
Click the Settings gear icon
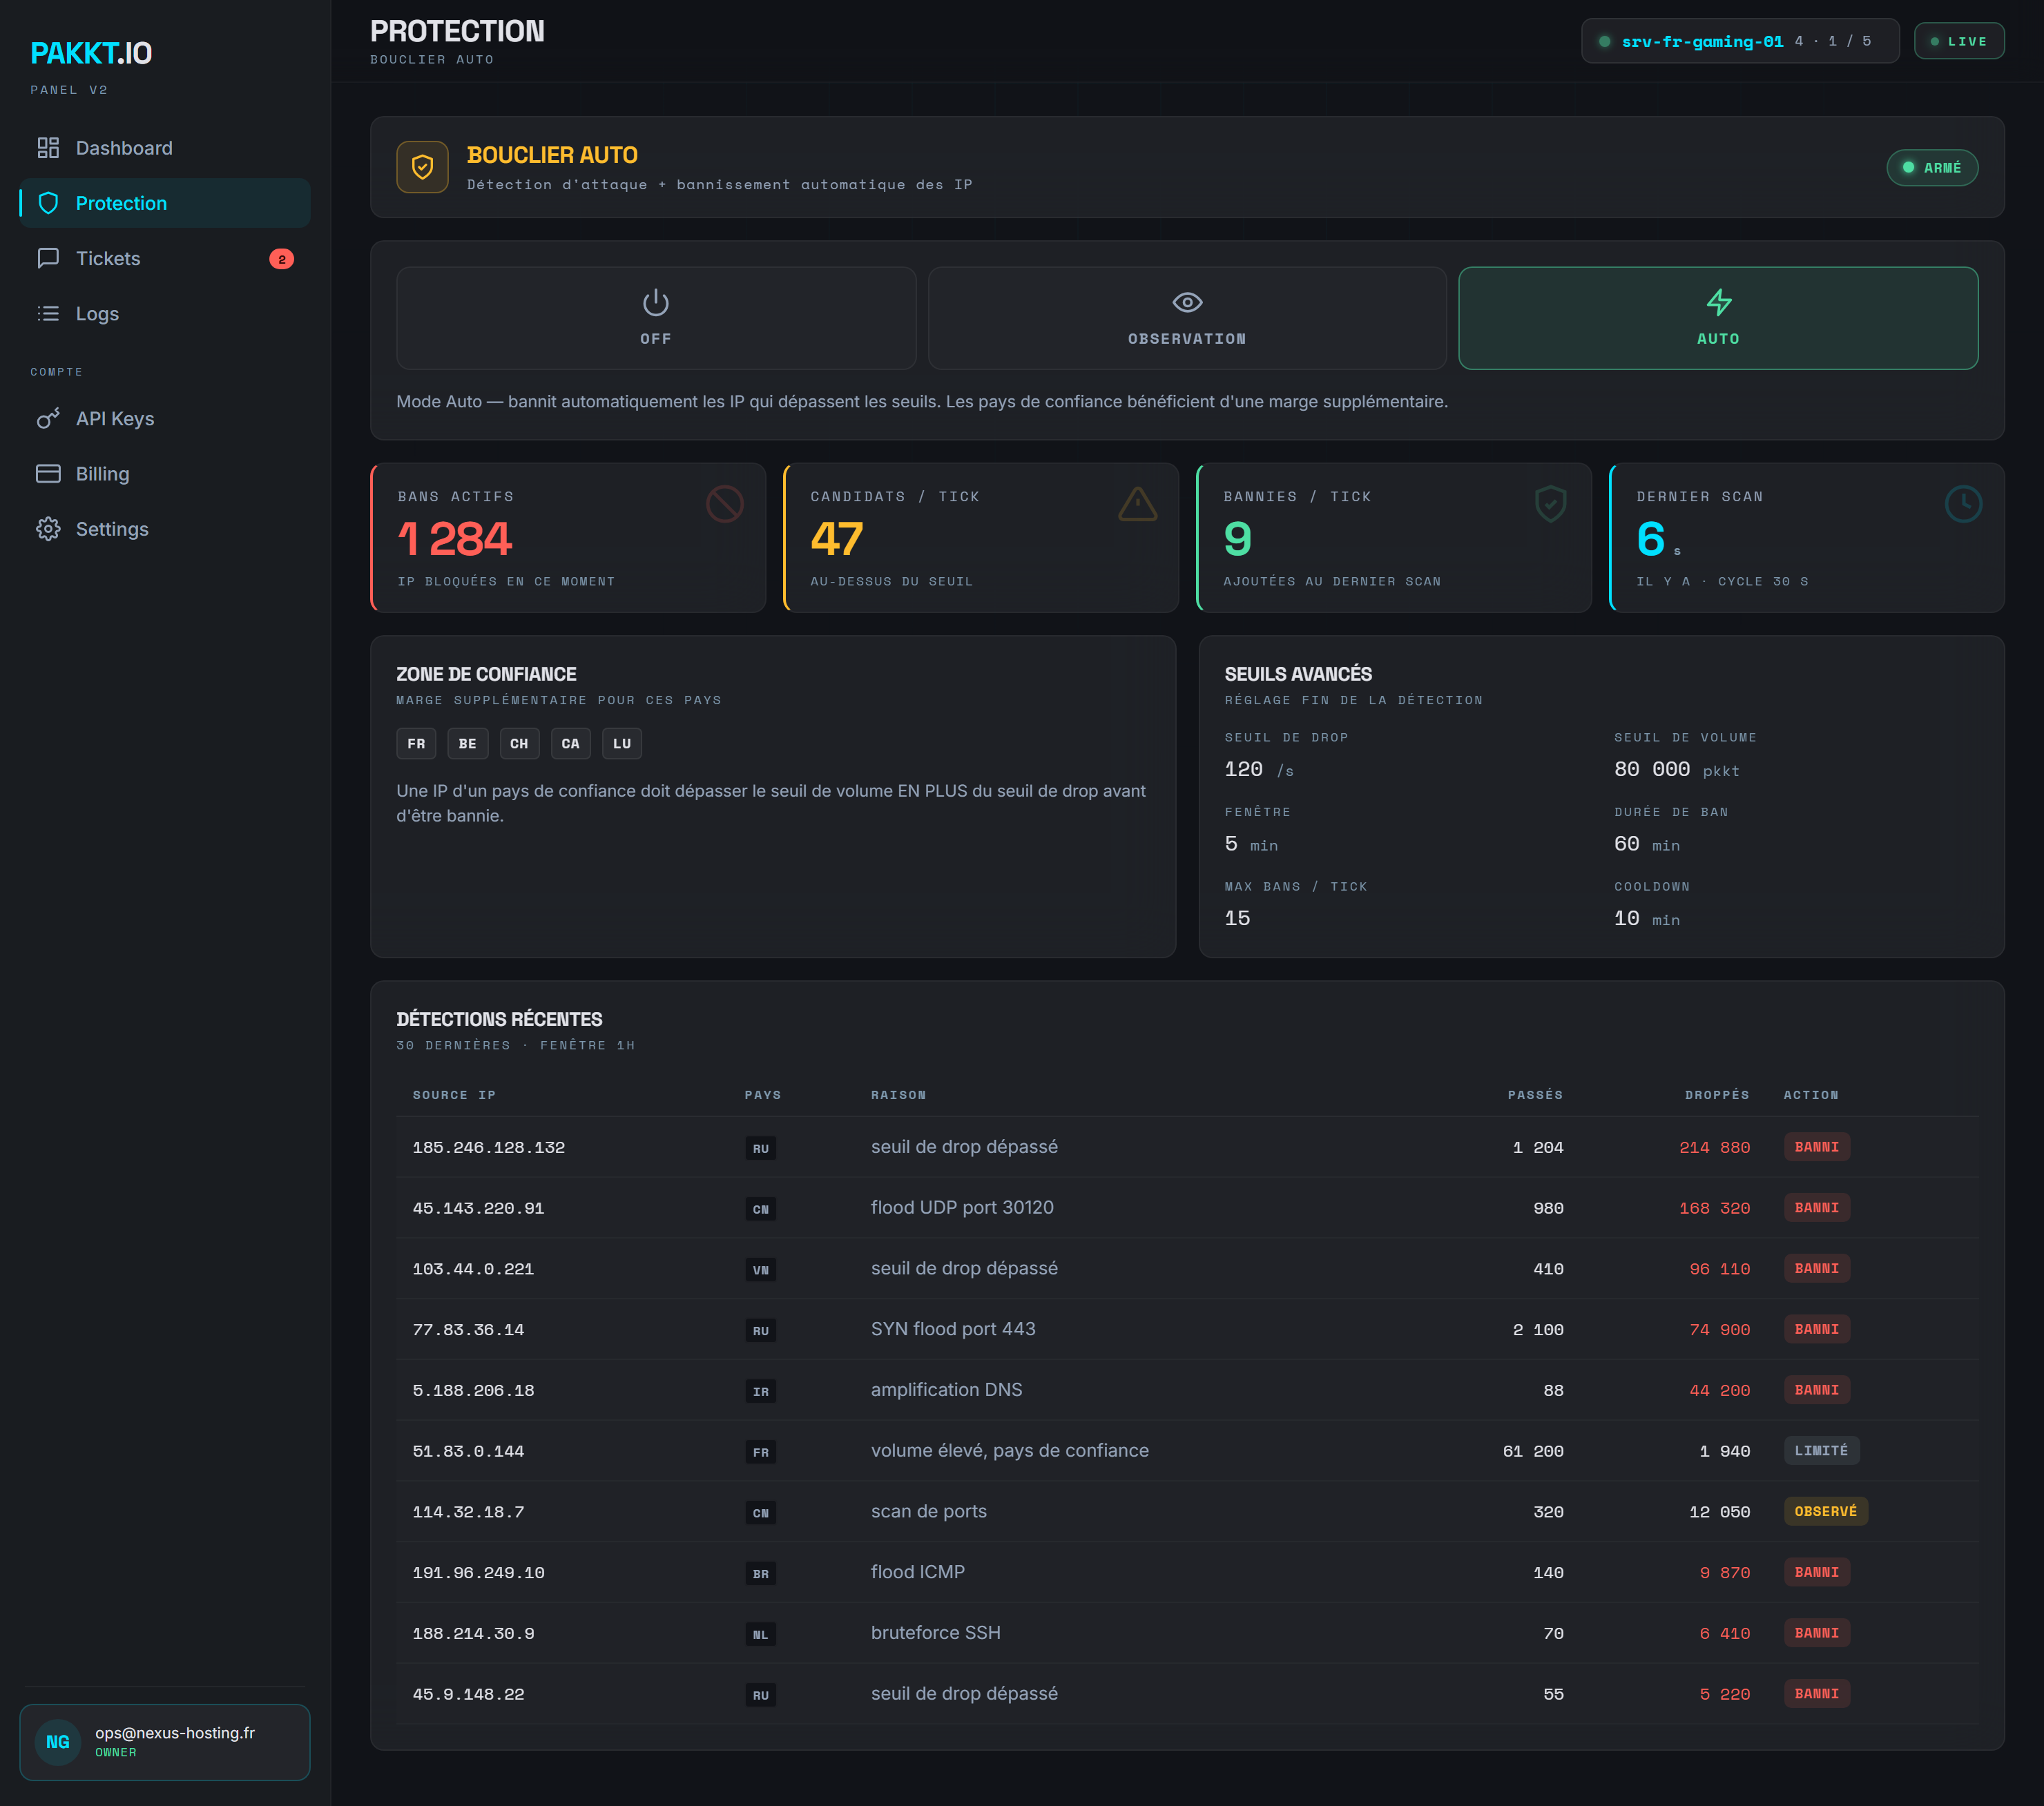point(48,529)
